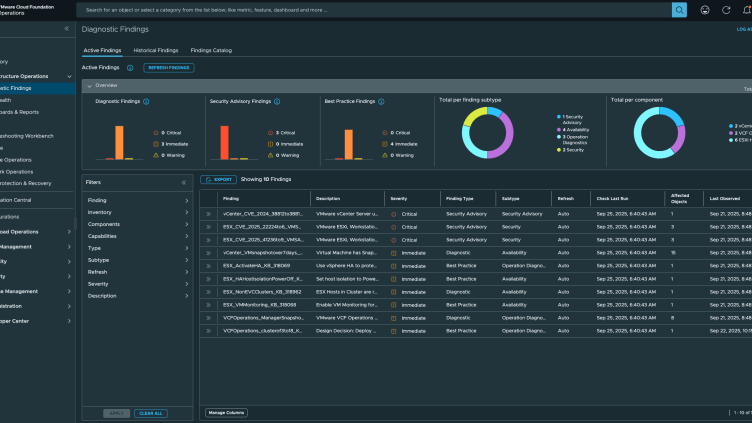Image resolution: width=752 pixels, height=423 pixels.
Task: Select Diagnostic Findings in sidebar
Action: (37, 88)
